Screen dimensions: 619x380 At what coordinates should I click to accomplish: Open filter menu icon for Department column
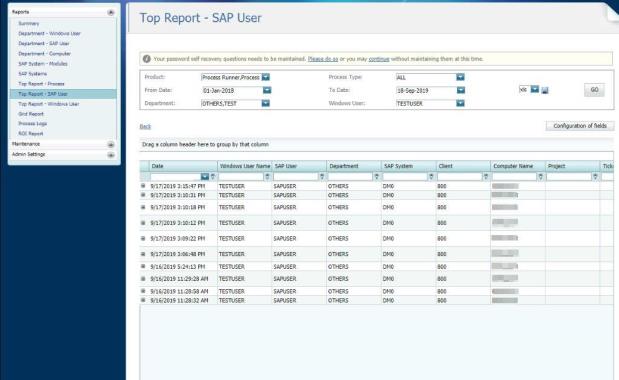point(377,176)
